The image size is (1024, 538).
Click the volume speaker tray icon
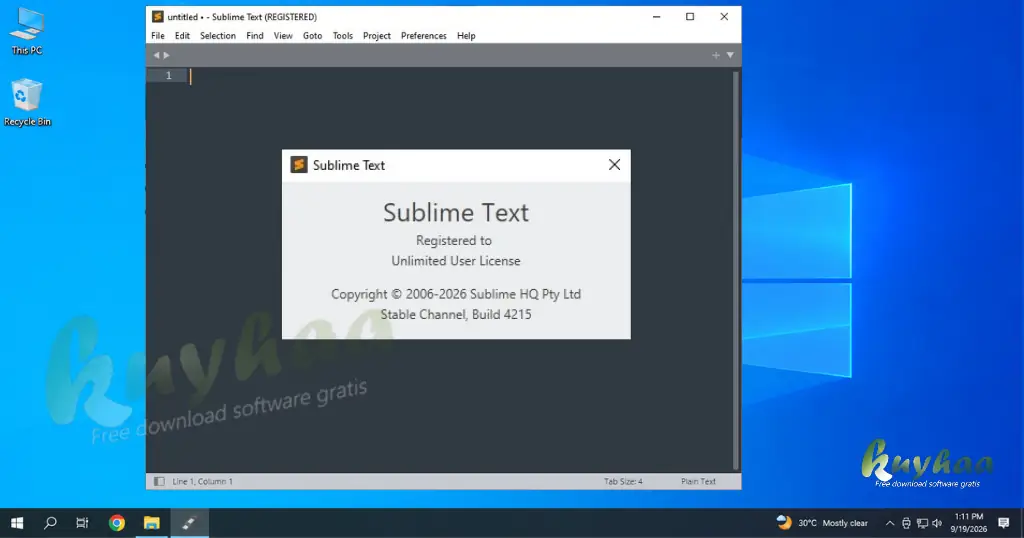click(x=937, y=523)
